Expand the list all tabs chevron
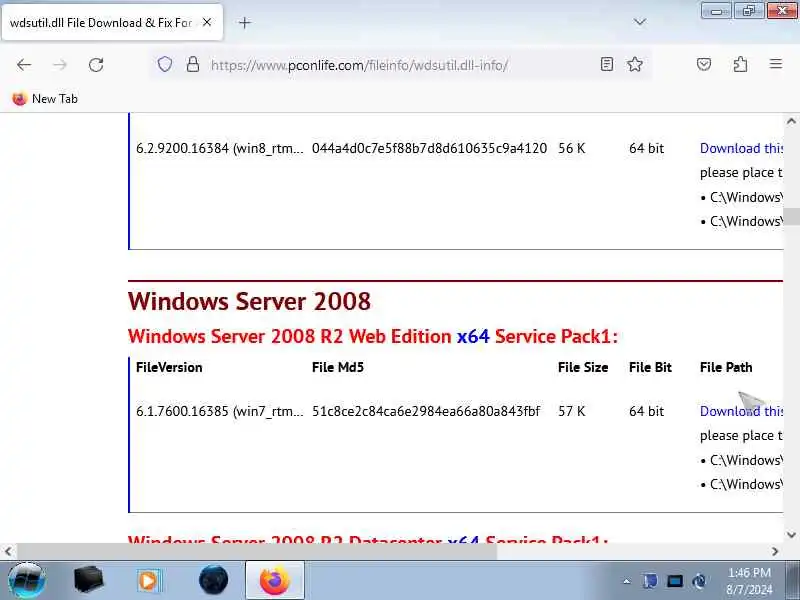 point(639,22)
